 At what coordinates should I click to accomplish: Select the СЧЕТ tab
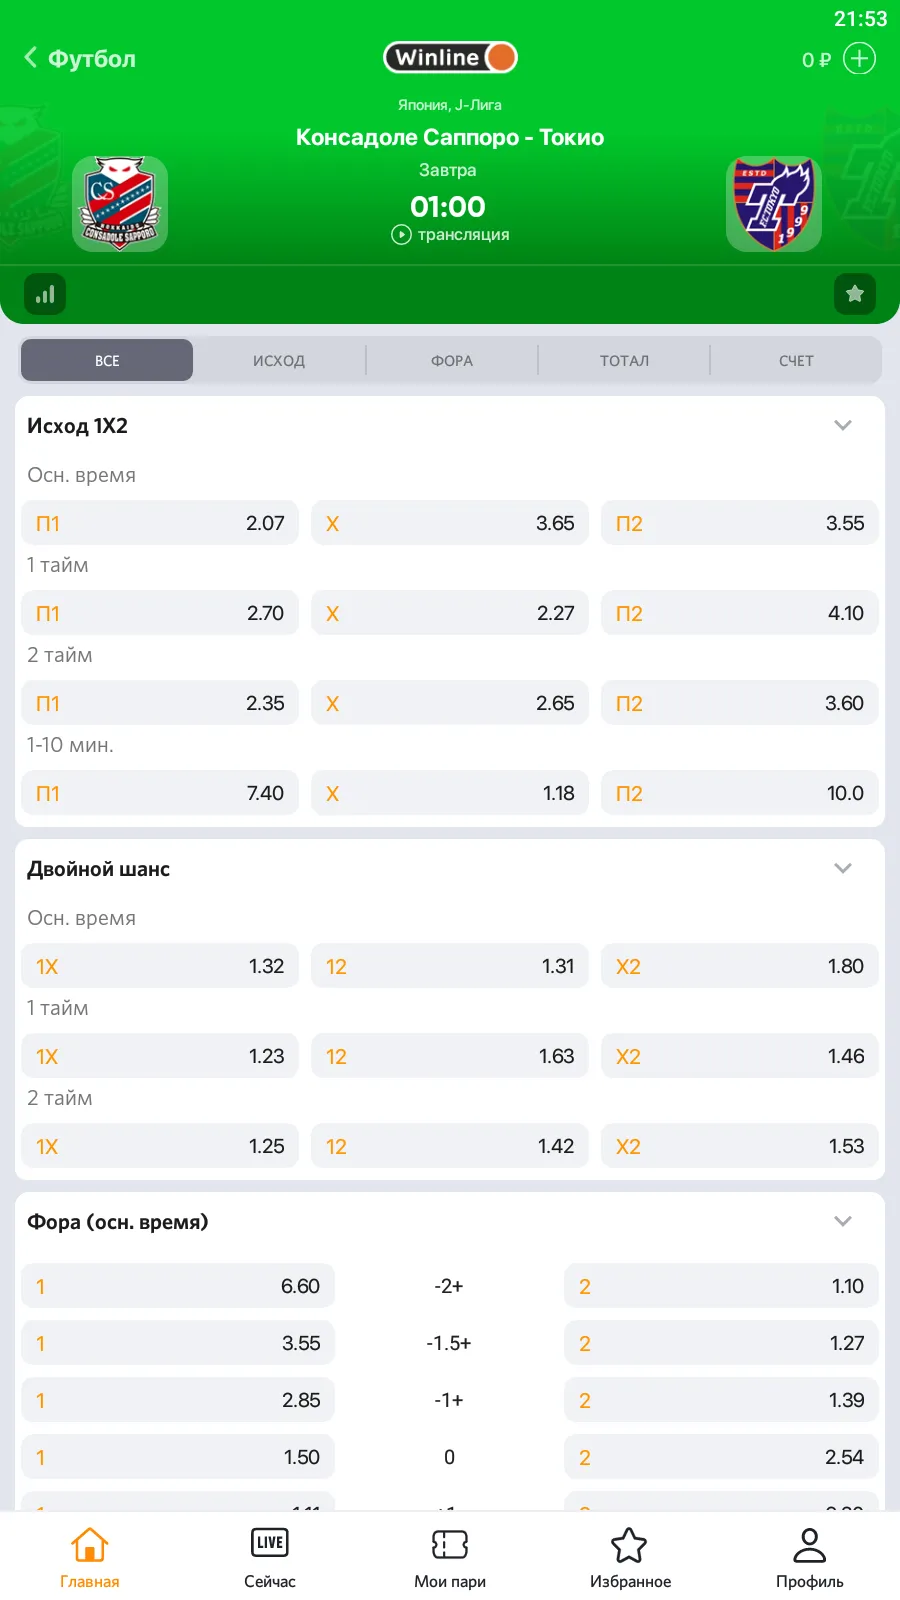click(796, 361)
